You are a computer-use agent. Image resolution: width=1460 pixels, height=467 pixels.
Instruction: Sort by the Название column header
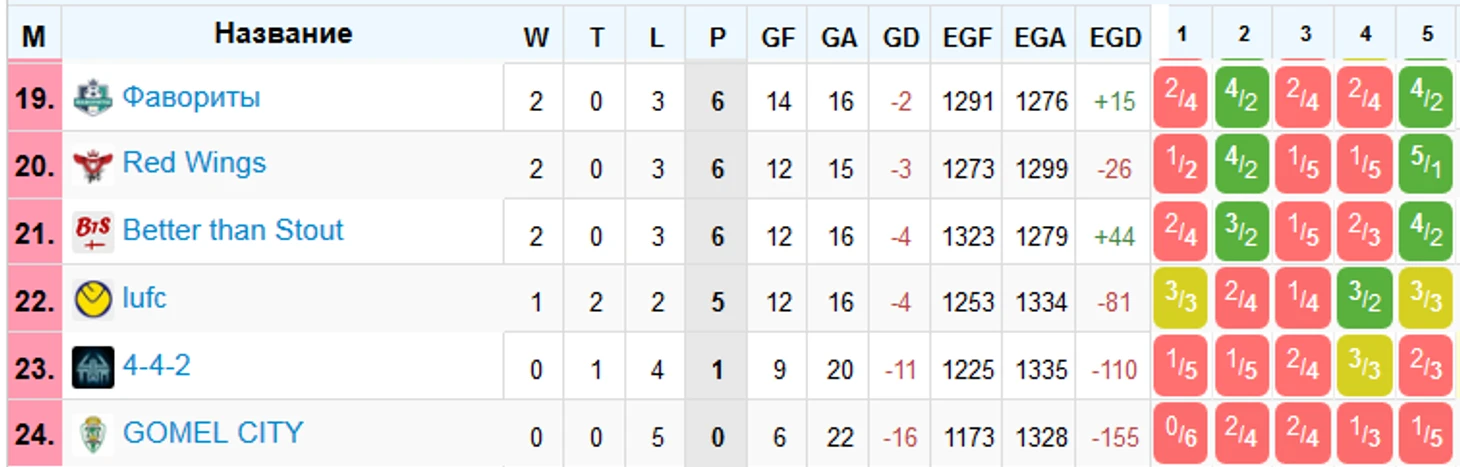(x=283, y=34)
